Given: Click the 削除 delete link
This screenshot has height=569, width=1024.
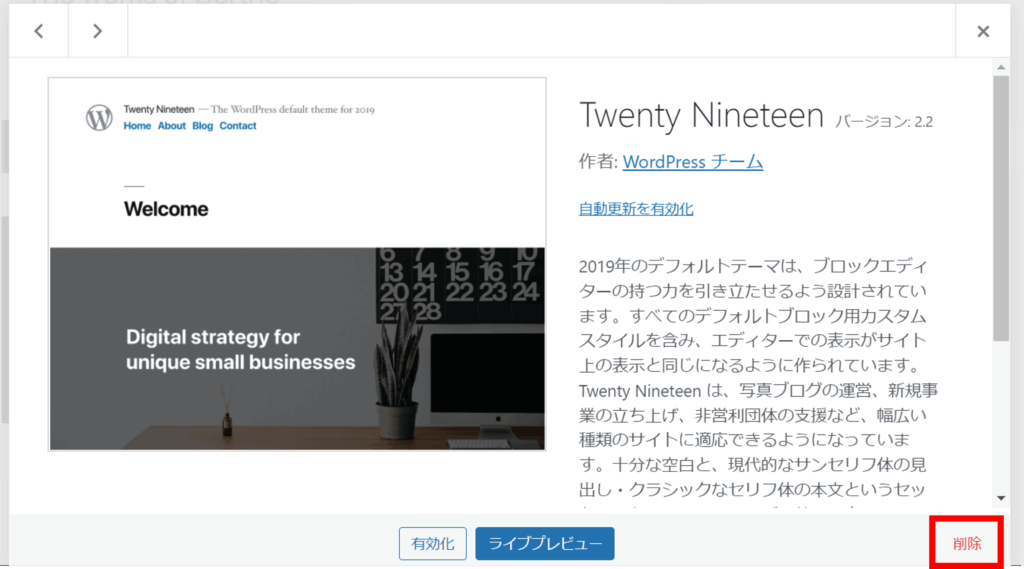Looking at the screenshot, I should click(967, 544).
